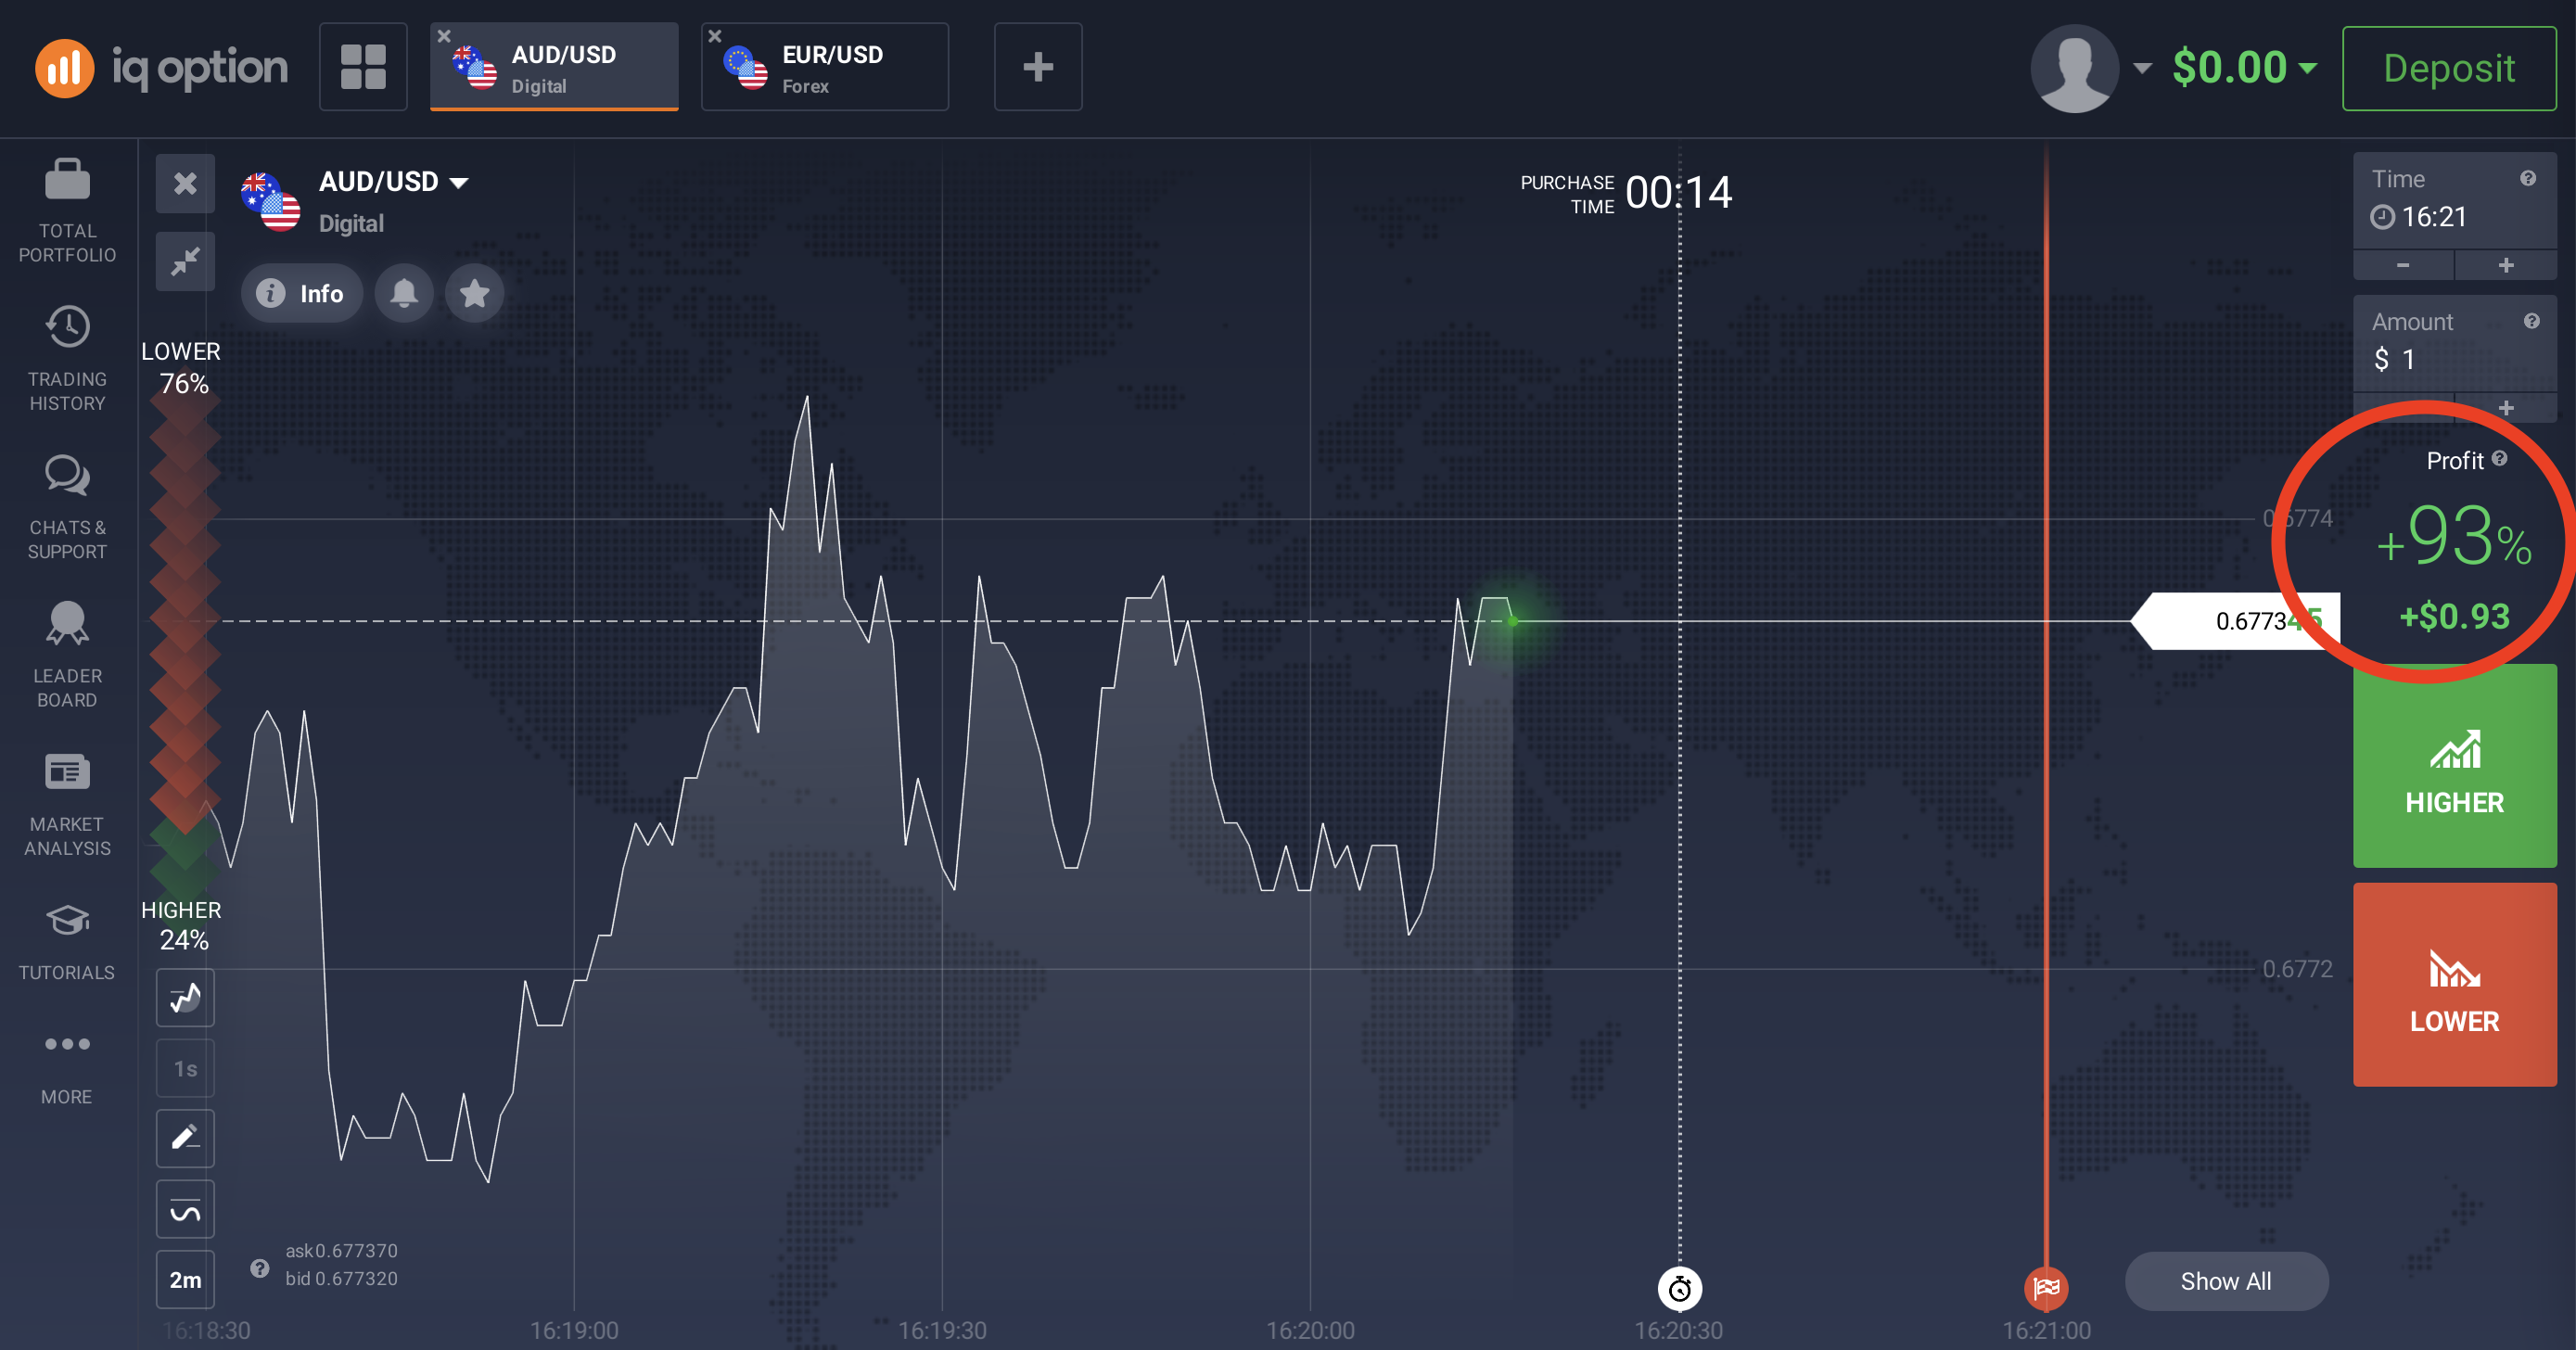
Task: Open the More three-dots menu
Action: click(x=67, y=1044)
